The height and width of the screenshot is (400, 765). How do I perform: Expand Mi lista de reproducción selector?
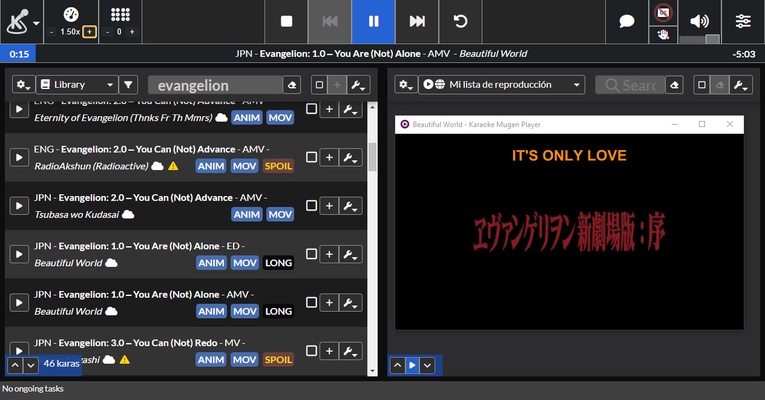point(502,85)
